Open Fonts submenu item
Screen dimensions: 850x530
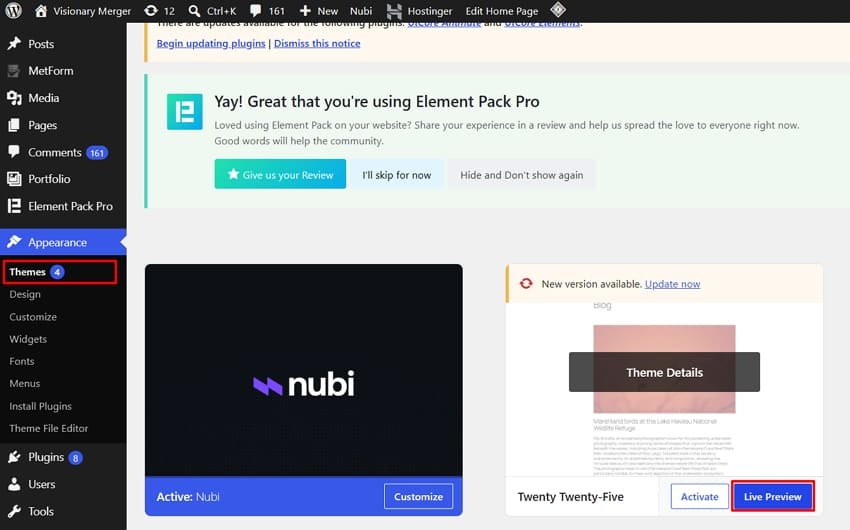[22, 361]
